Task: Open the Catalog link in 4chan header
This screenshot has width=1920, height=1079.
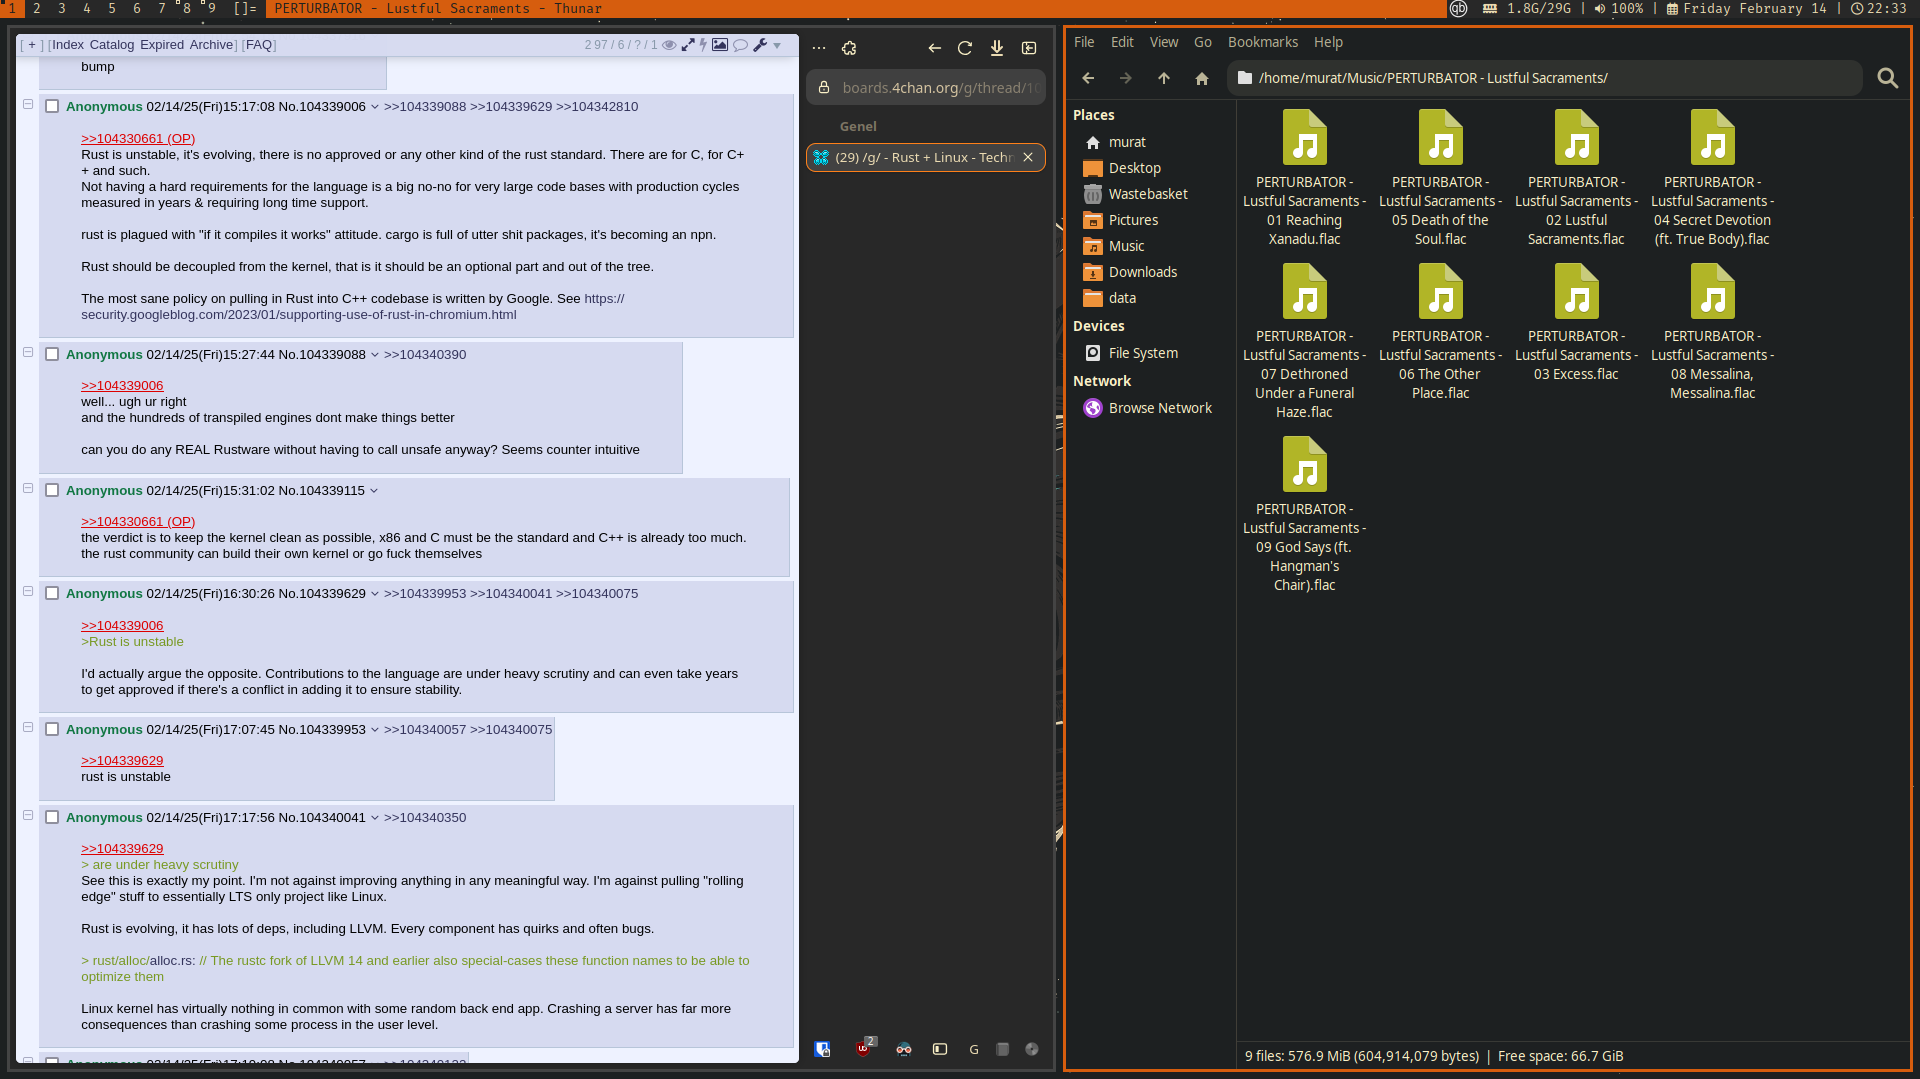Action: click(111, 45)
